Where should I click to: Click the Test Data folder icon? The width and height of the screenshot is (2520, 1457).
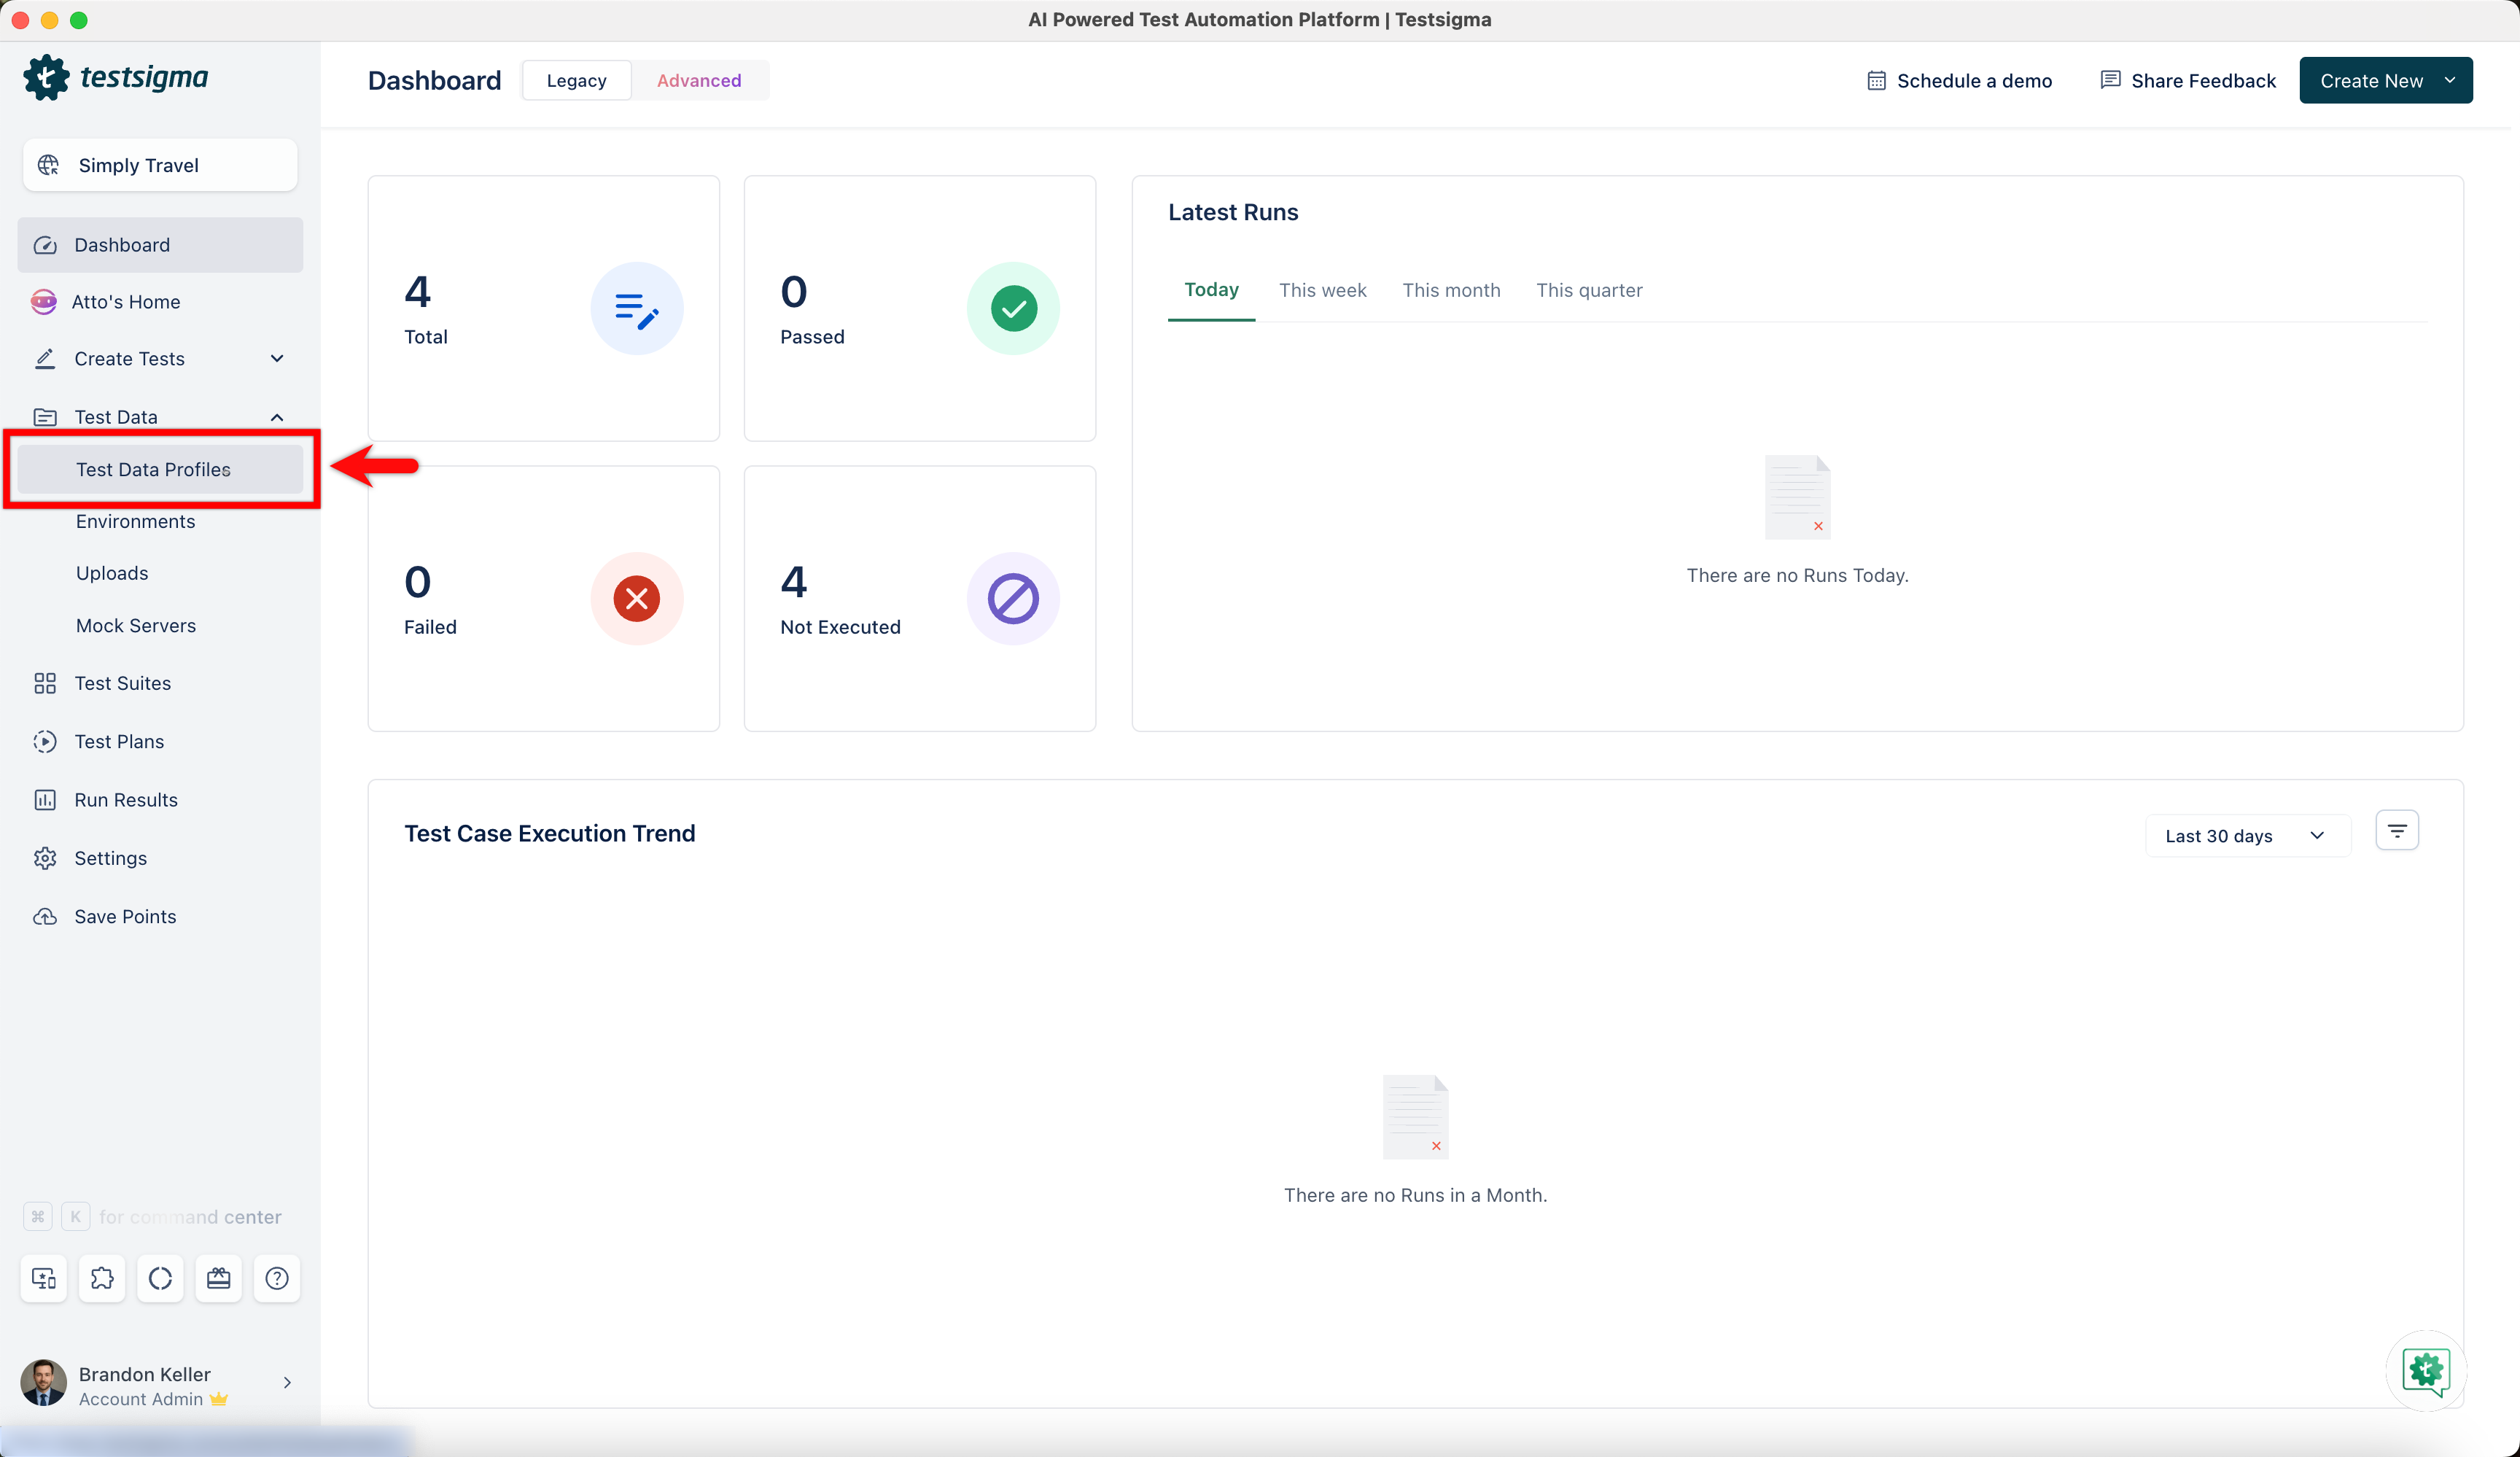(x=45, y=417)
